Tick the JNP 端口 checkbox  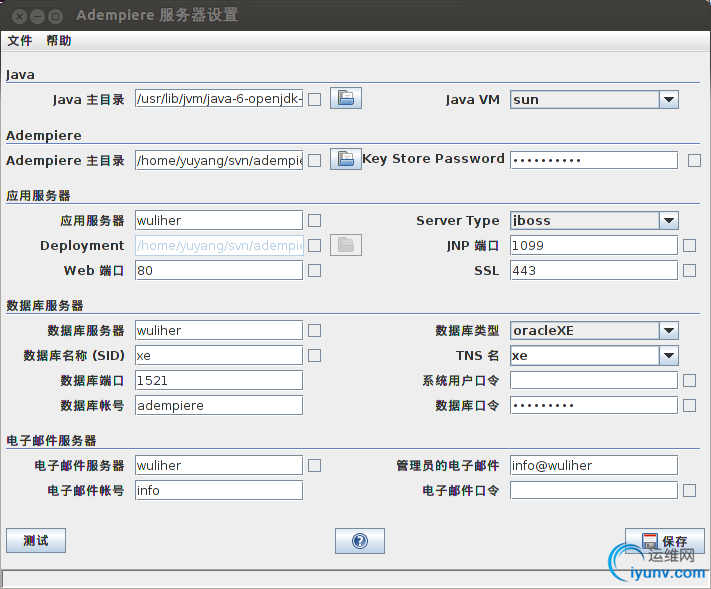click(x=689, y=245)
